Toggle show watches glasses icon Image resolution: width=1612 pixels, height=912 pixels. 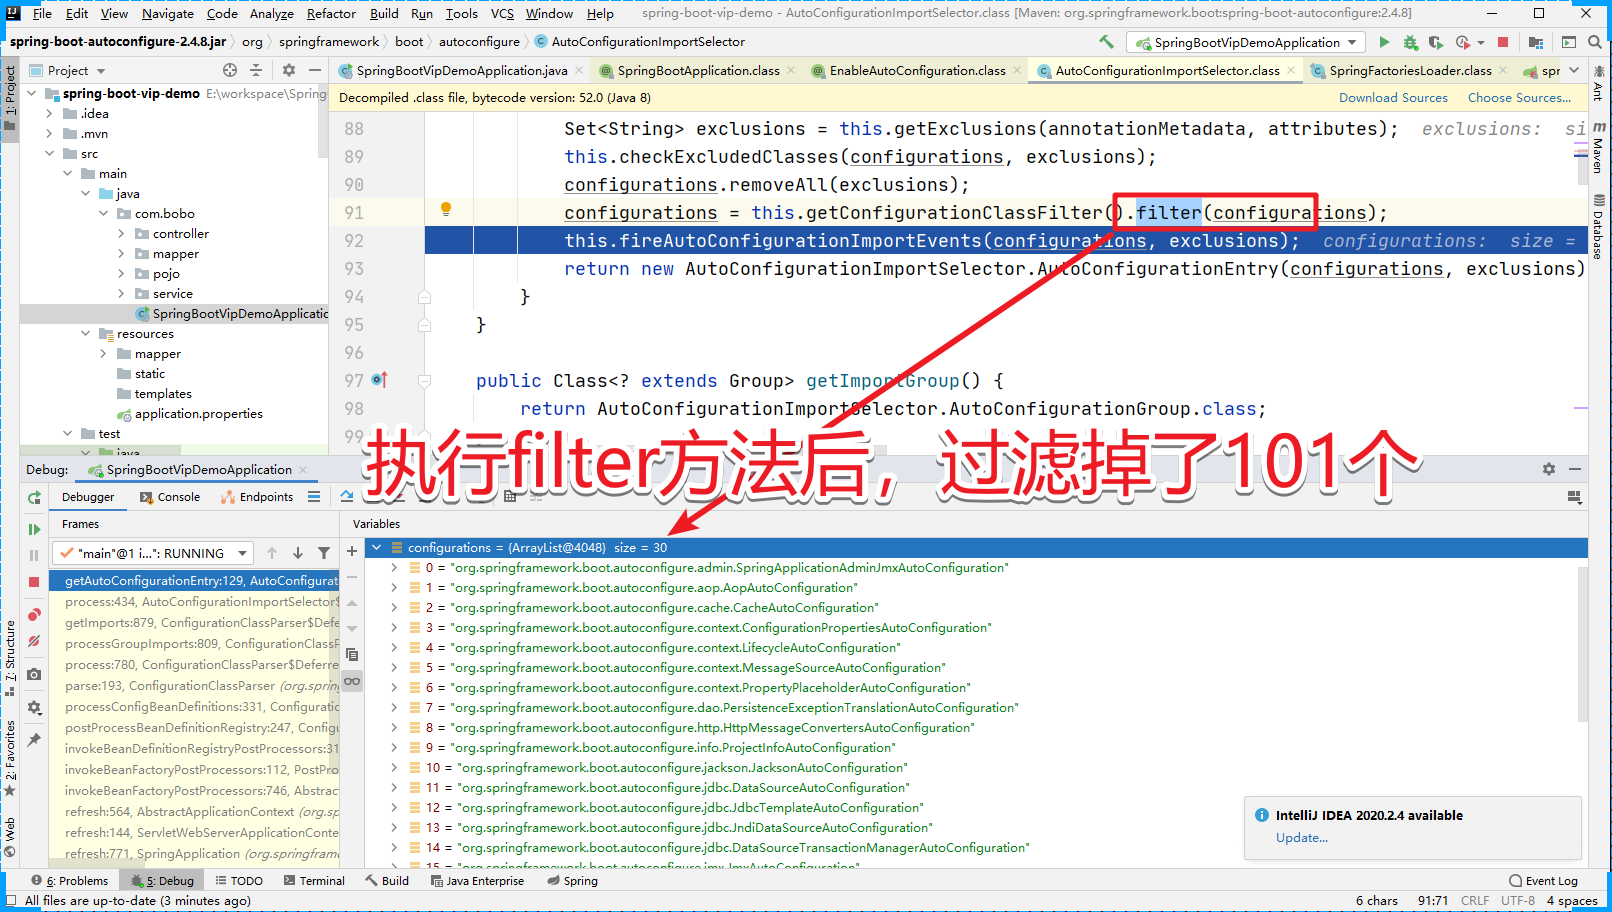coord(352,681)
